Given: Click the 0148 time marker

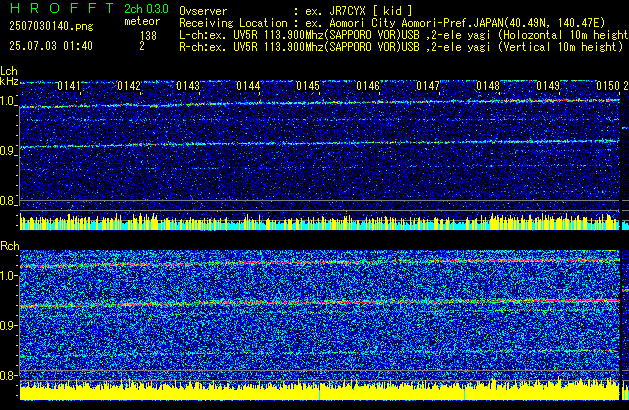Looking at the screenshot, I should point(488,86).
